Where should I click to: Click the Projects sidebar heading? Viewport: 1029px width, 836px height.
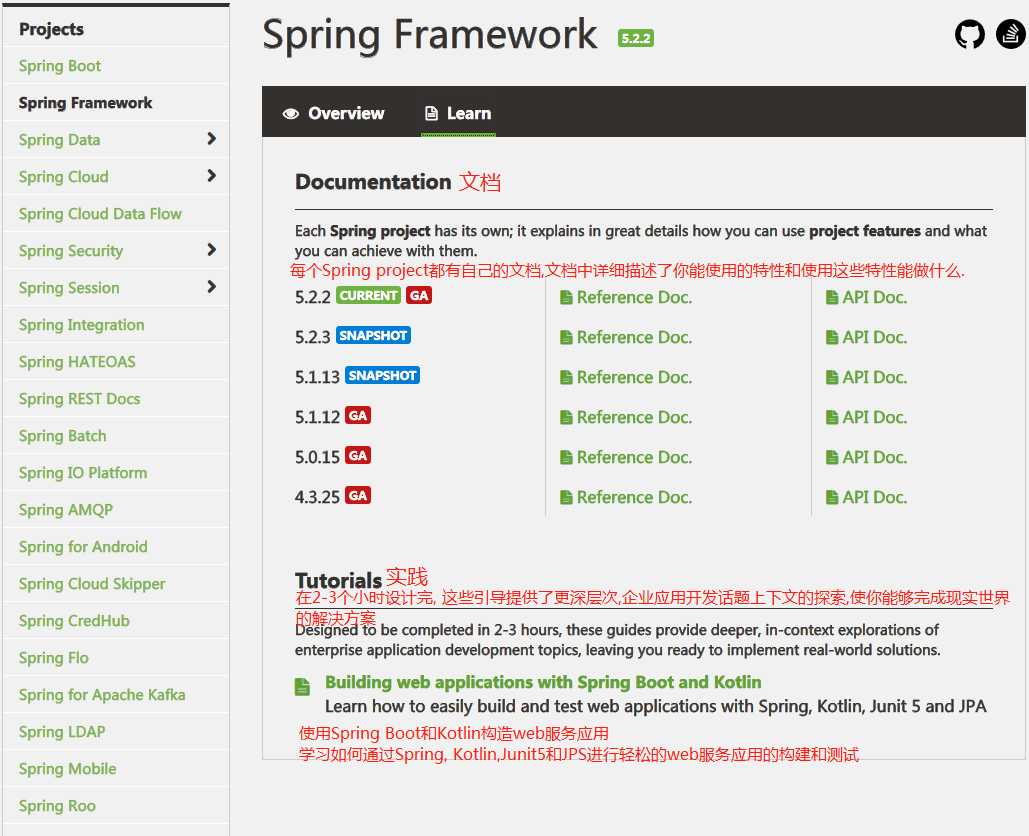point(51,30)
